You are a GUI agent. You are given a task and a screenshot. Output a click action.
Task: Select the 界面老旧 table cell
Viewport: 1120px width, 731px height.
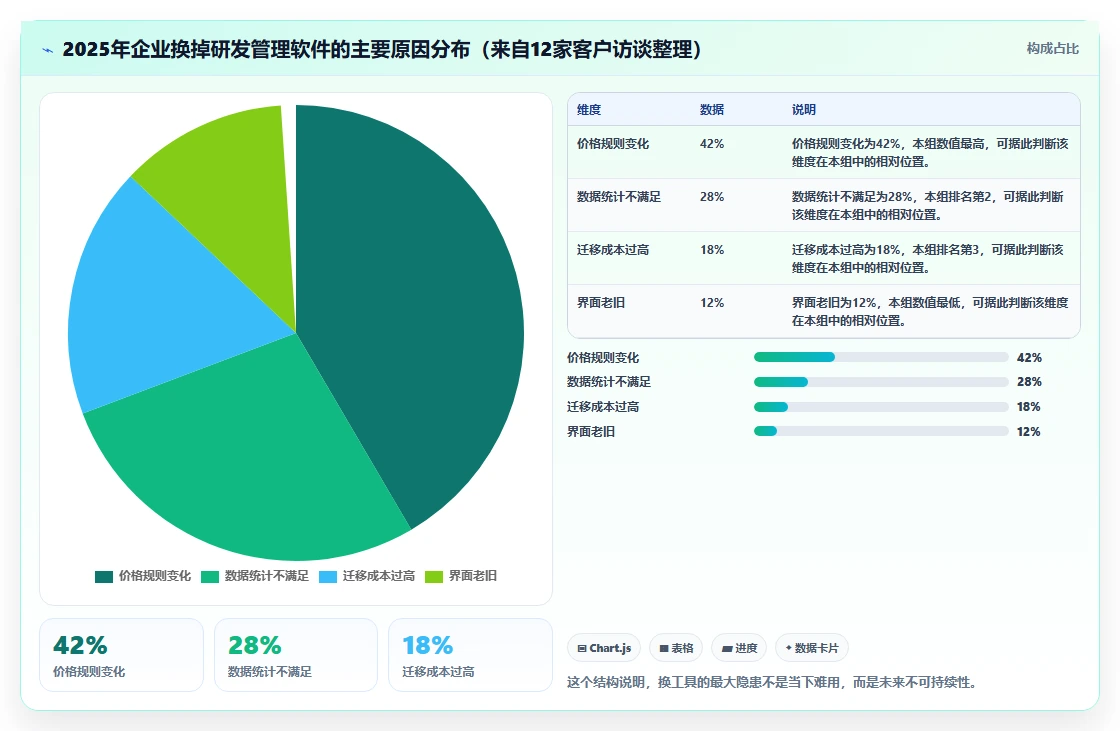pos(601,302)
